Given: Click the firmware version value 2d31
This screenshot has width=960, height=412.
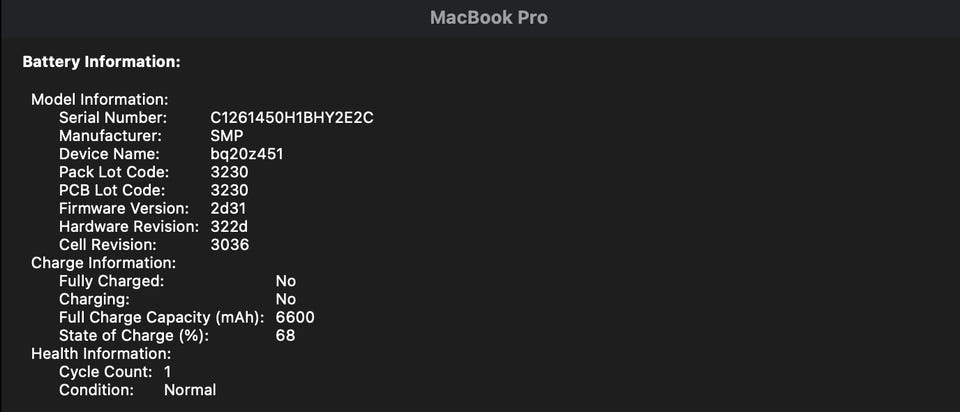Looking at the screenshot, I should tap(229, 208).
